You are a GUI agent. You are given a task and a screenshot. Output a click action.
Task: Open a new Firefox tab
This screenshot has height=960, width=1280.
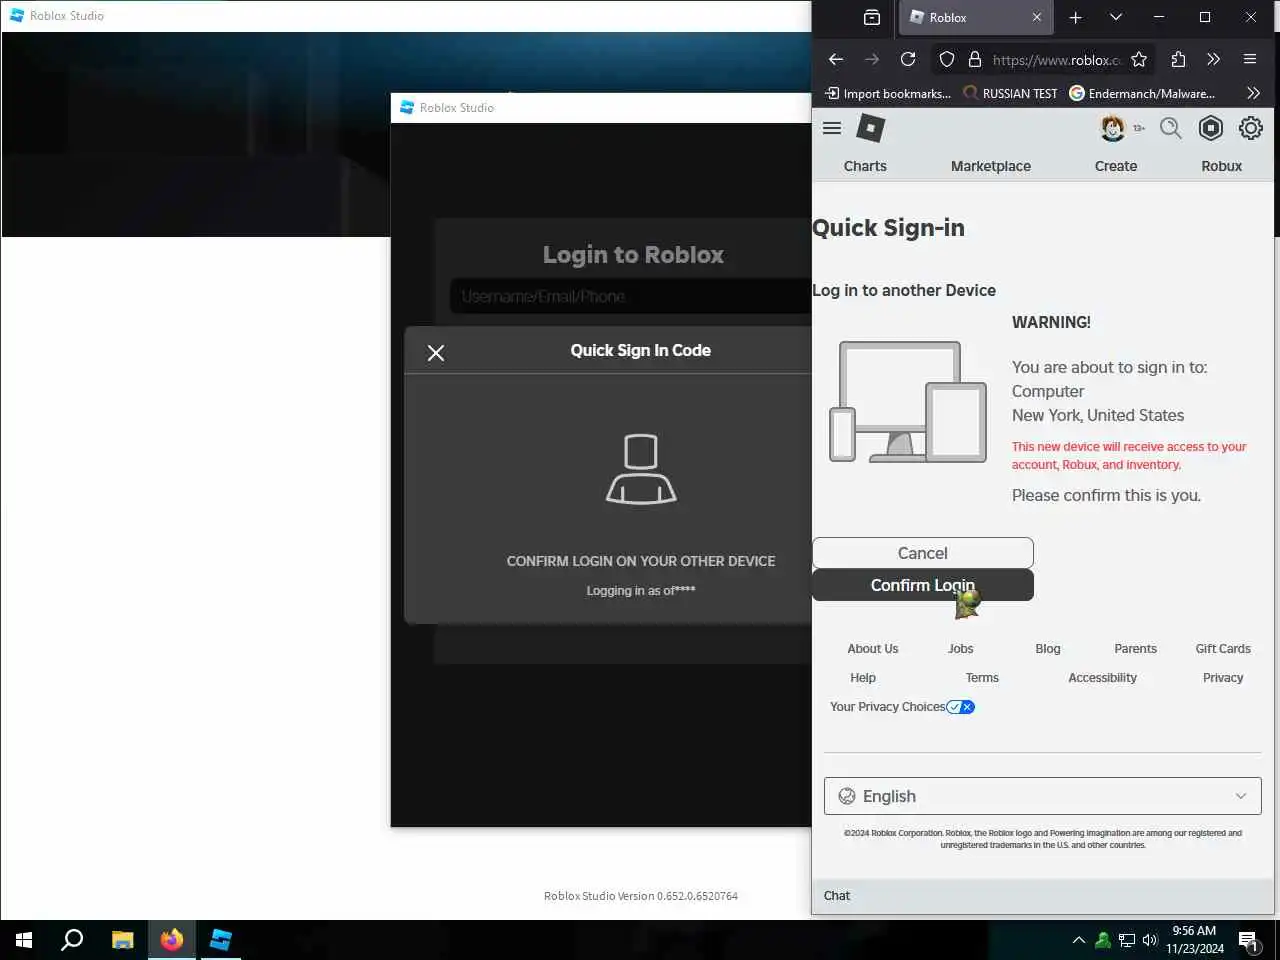(1076, 17)
